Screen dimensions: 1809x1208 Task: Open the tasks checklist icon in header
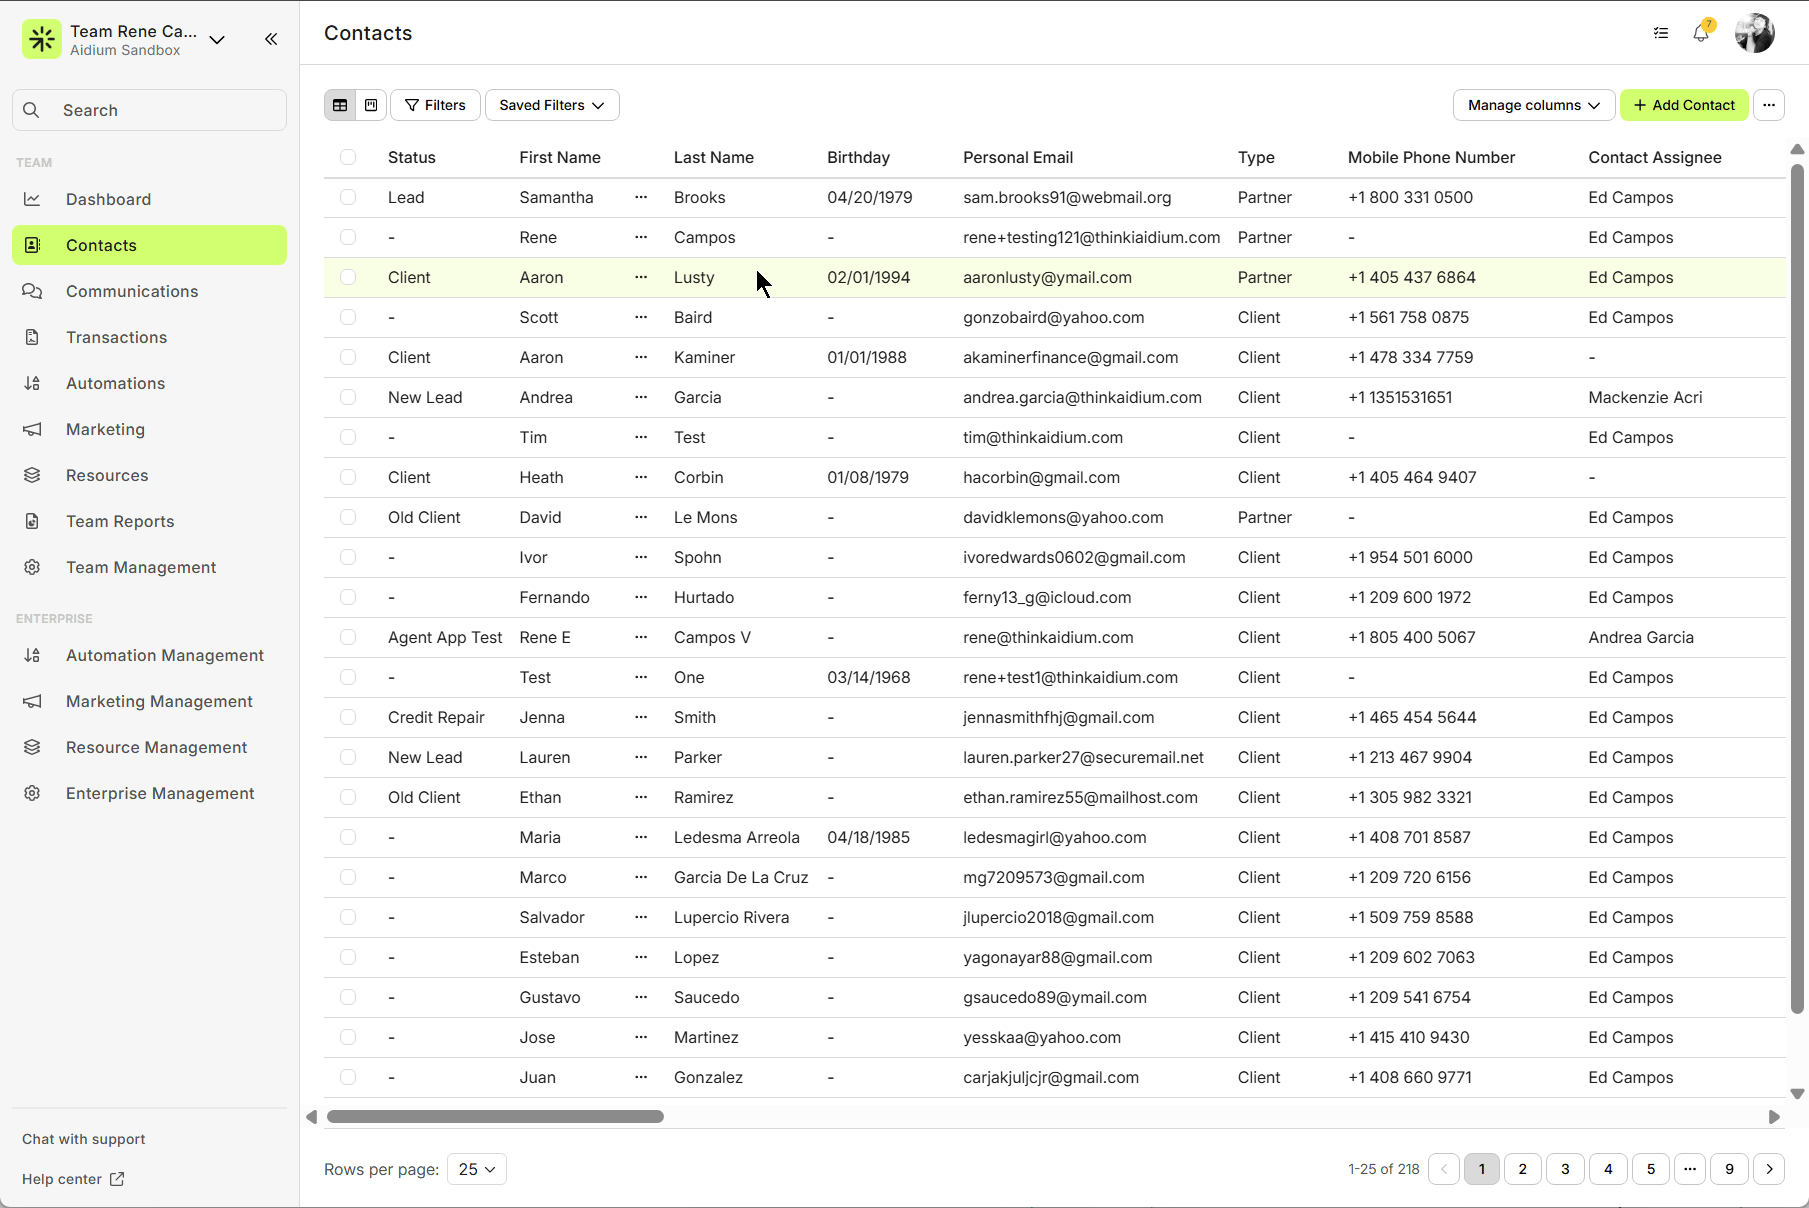(x=1660, y=33)
